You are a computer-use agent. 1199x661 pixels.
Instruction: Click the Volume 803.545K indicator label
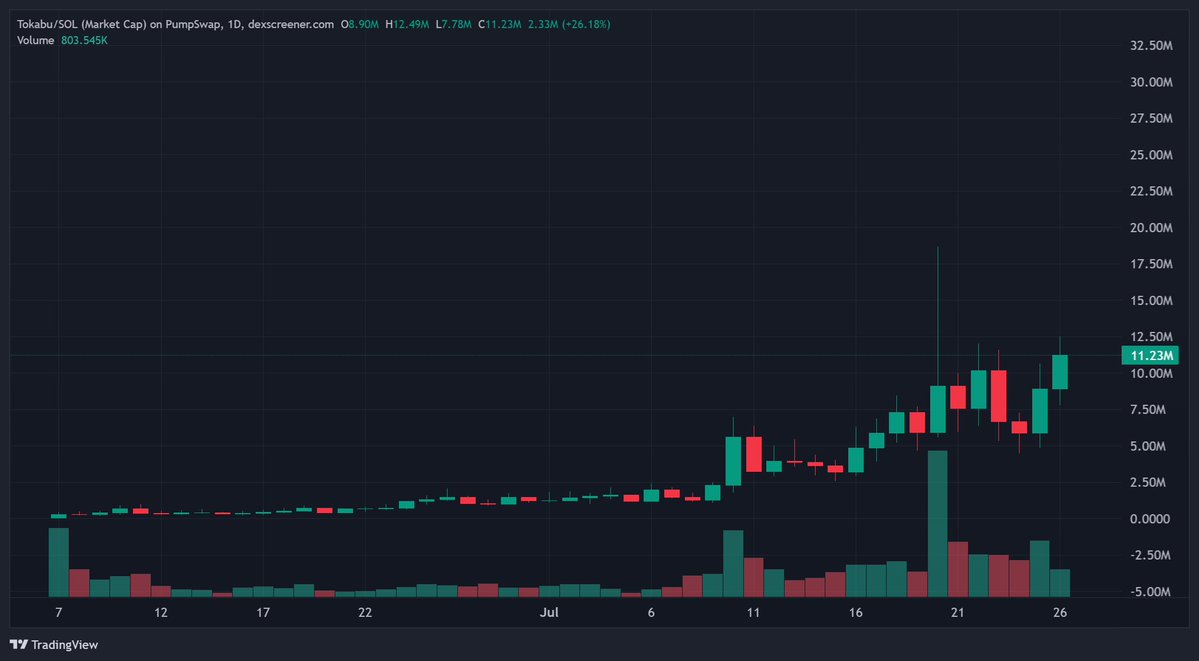pos(63,40)
